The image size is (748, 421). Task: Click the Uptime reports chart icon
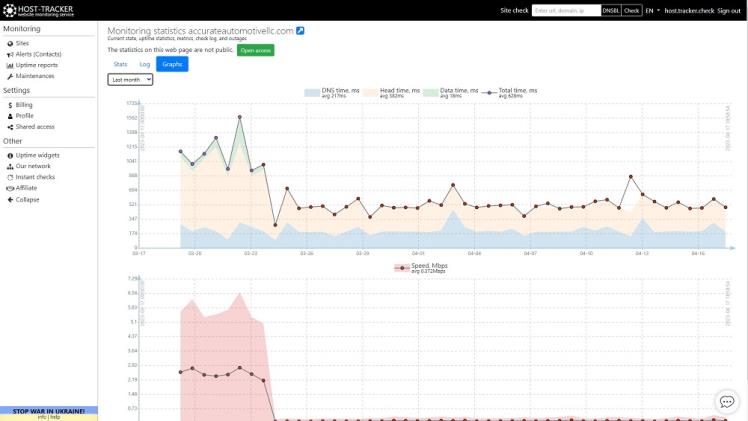click(x=10, y=65)
